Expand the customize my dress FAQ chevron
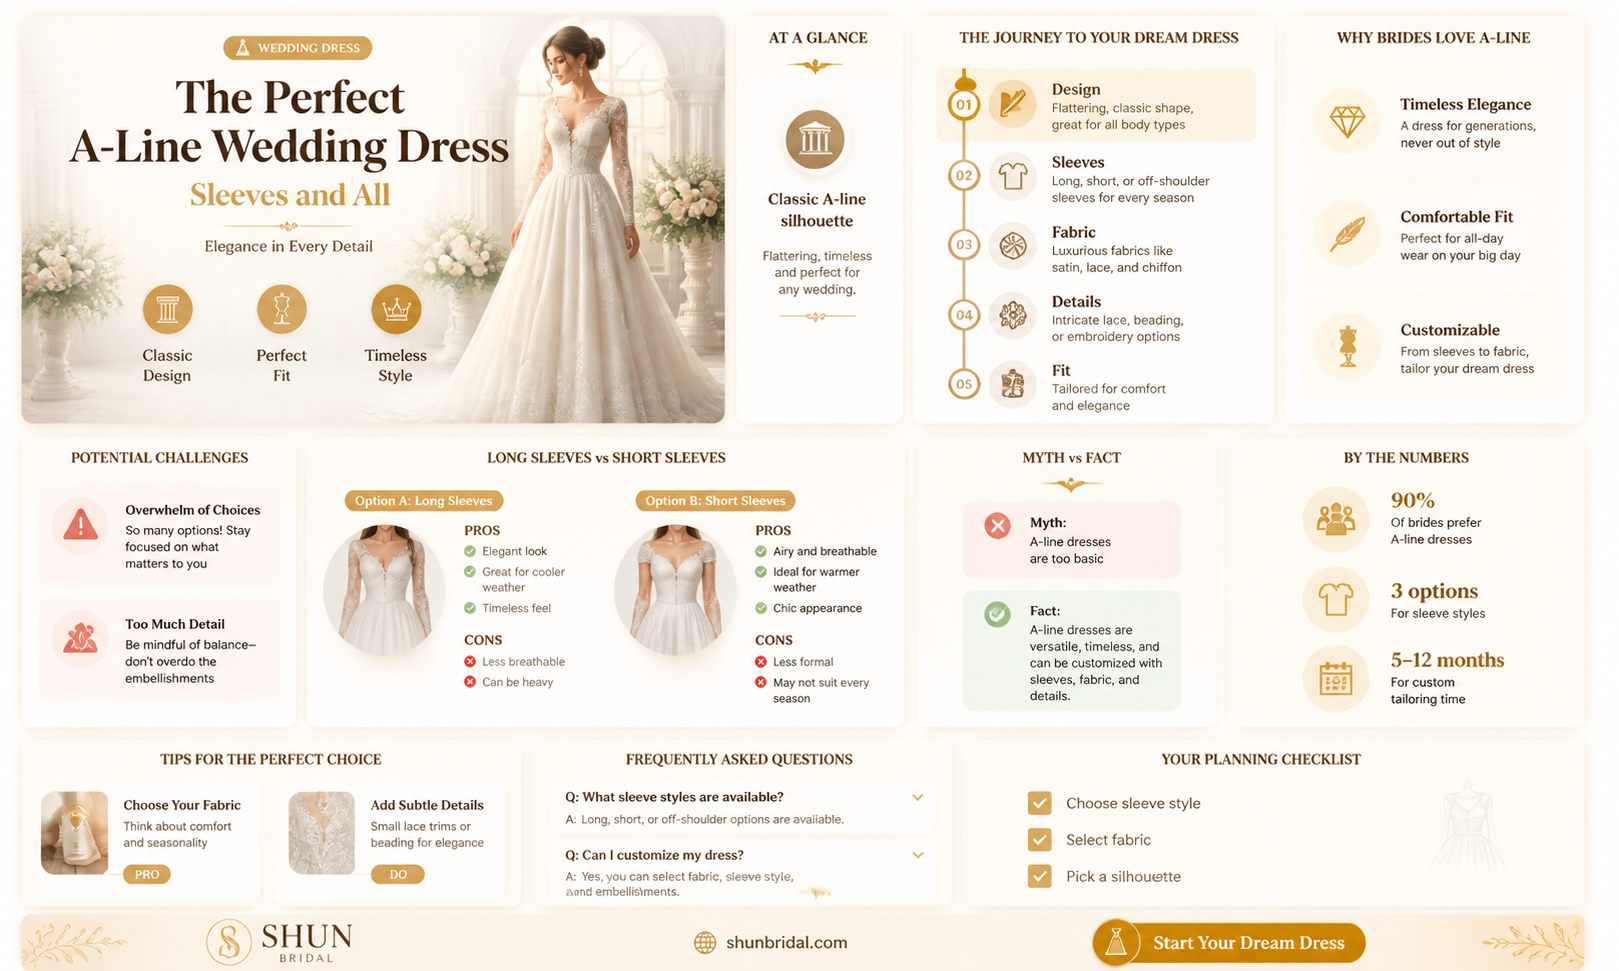 (x=918, y=855)
